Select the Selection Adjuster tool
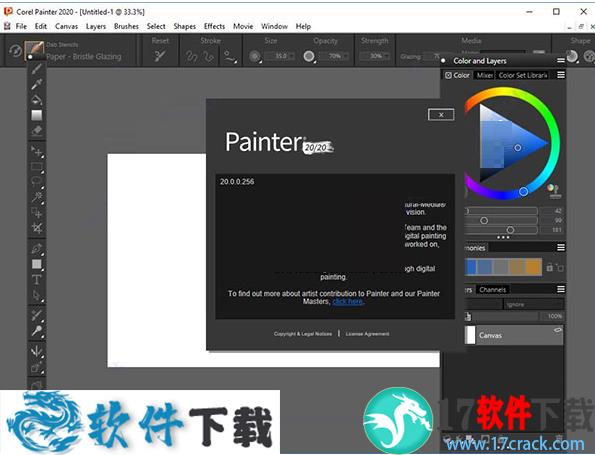Image resolution: width=595 pixels, height=455 pixels. coord(36,213)
